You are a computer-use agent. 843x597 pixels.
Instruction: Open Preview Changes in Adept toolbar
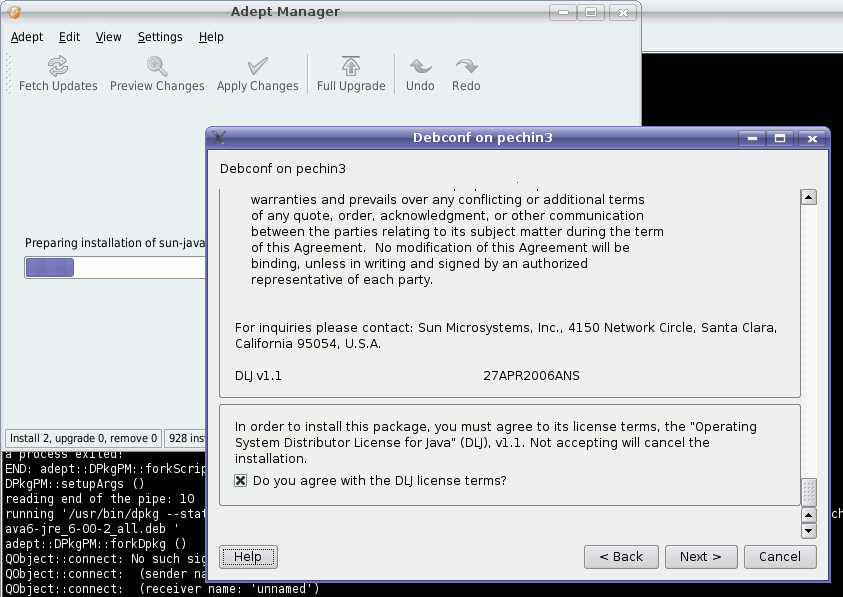tap(157, 74)
